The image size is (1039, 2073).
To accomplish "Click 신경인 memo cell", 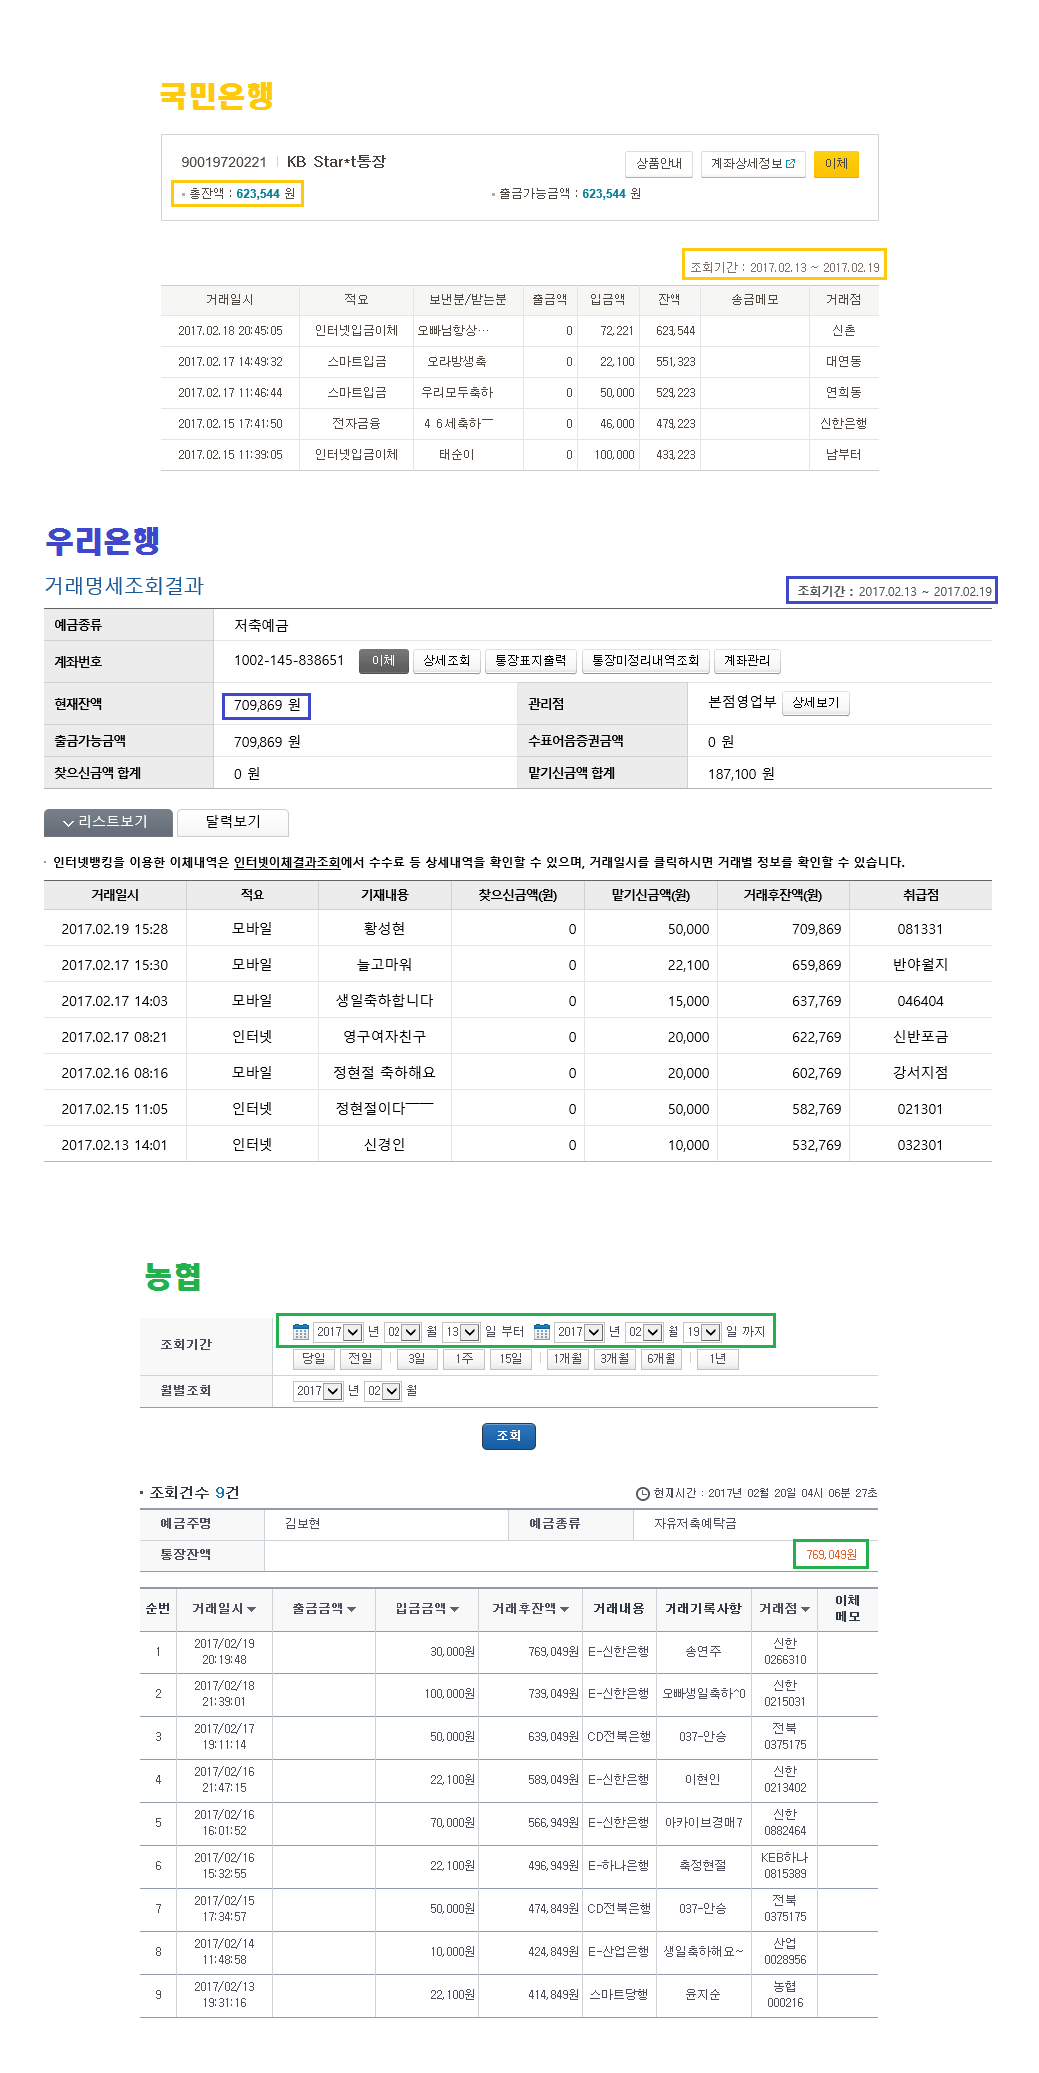I will tap(384, 1145).
